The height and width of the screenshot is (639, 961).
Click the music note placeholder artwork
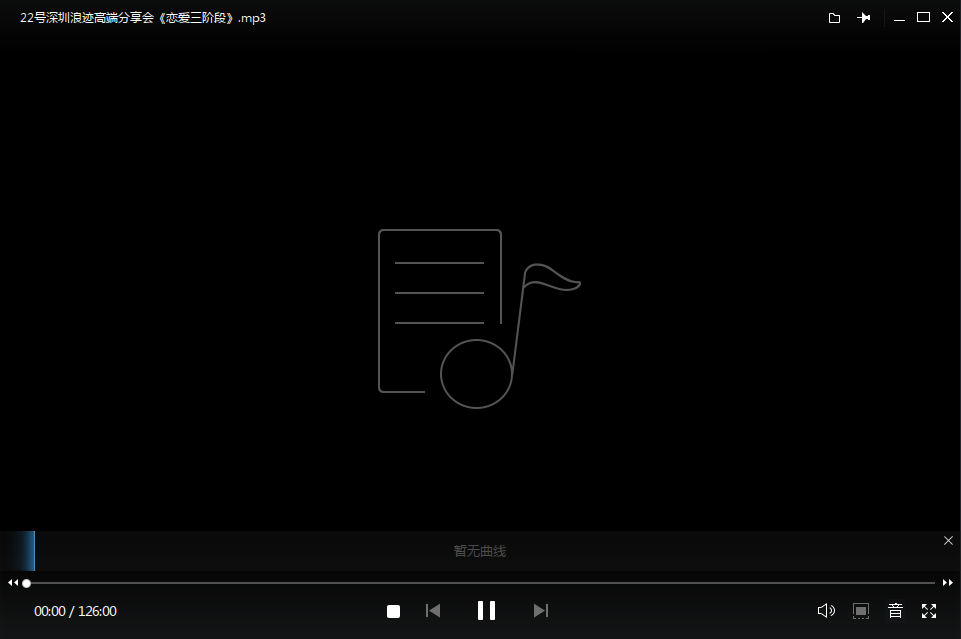point(479,319)
